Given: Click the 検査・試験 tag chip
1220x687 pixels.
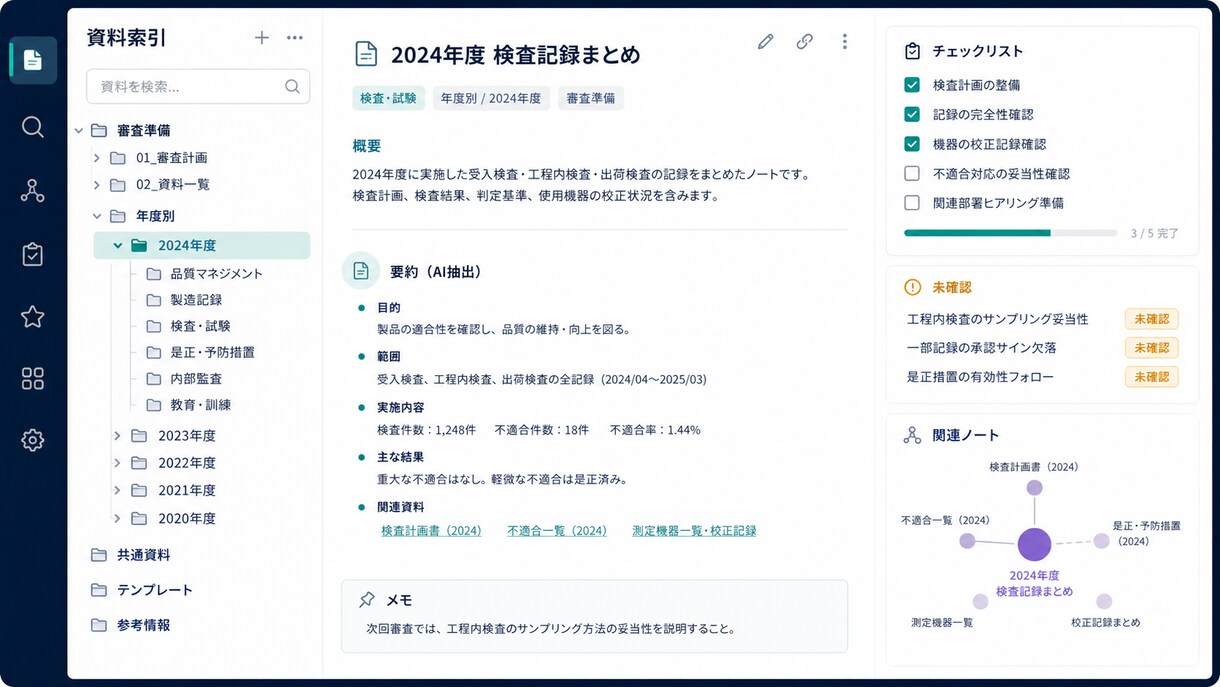Looking at the screenshot, I should (388, 98).
